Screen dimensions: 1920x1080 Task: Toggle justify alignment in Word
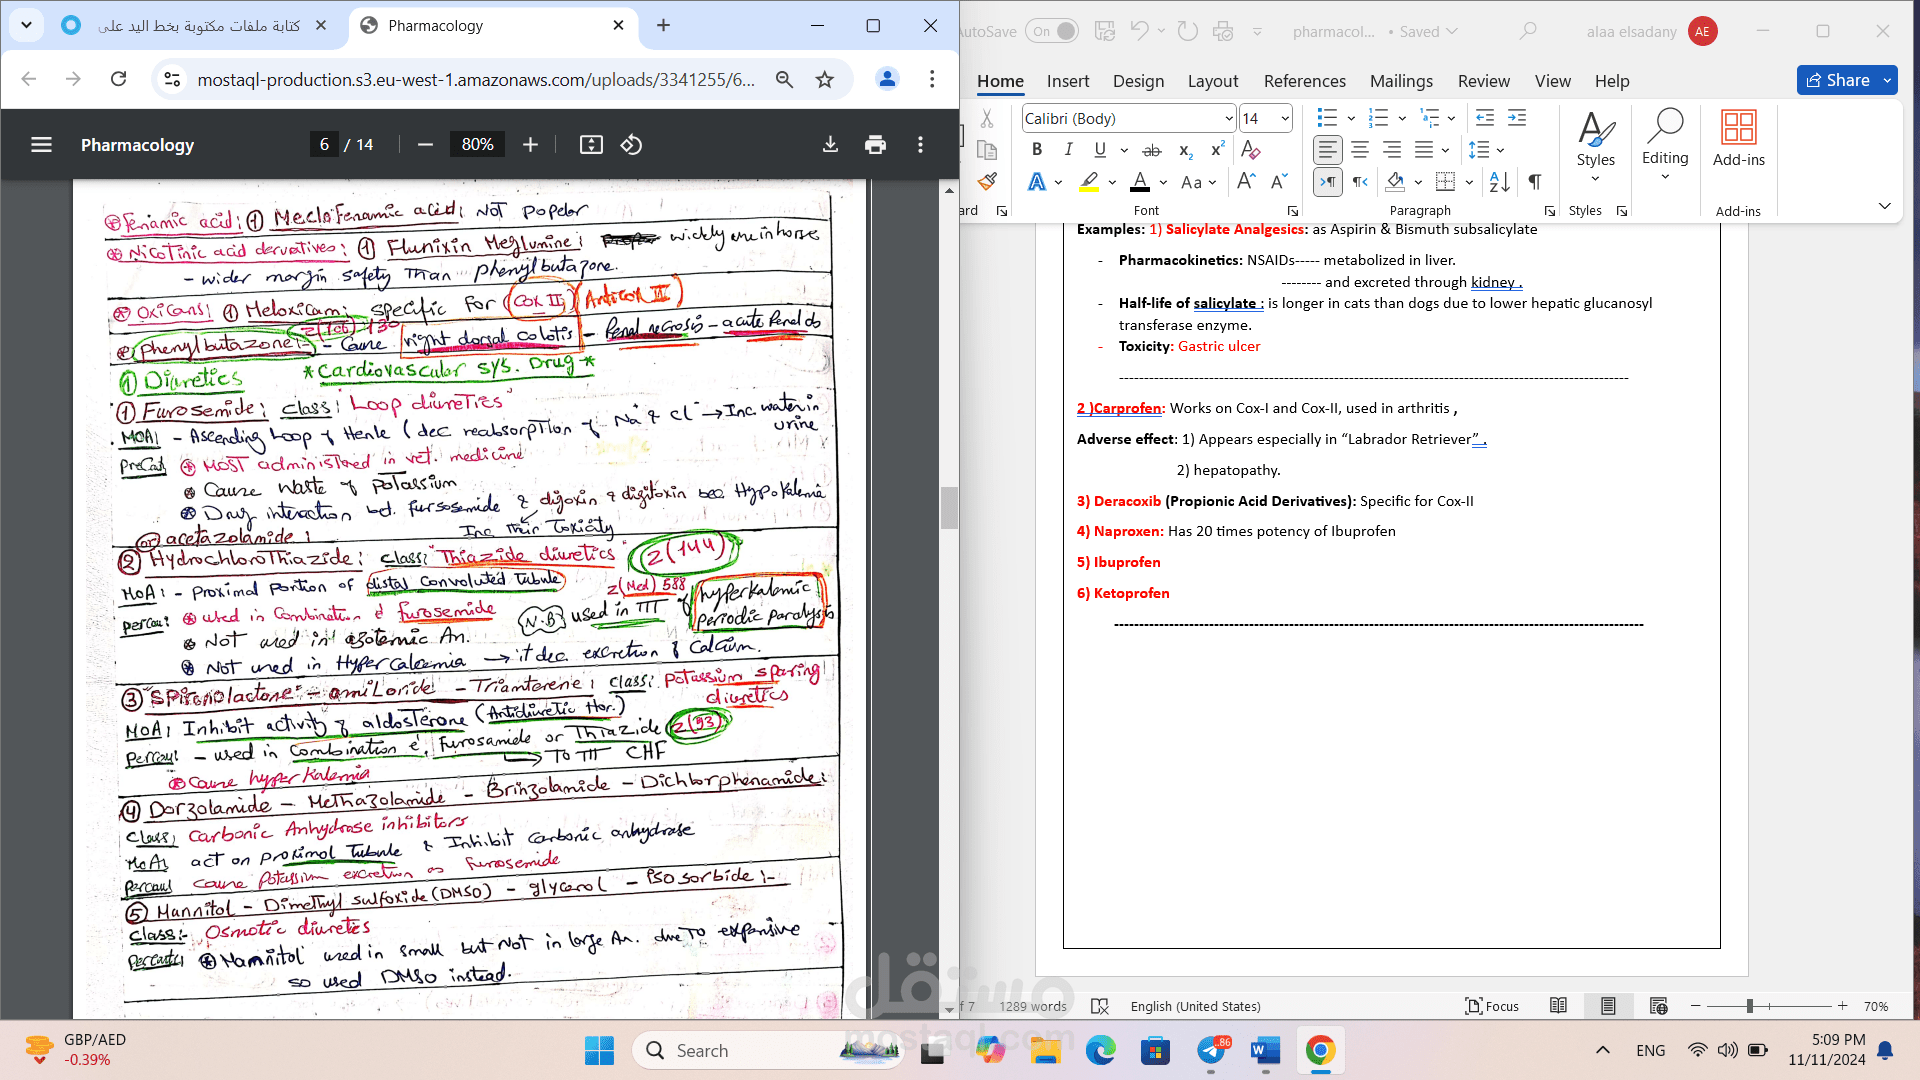tap(1424, 150)
